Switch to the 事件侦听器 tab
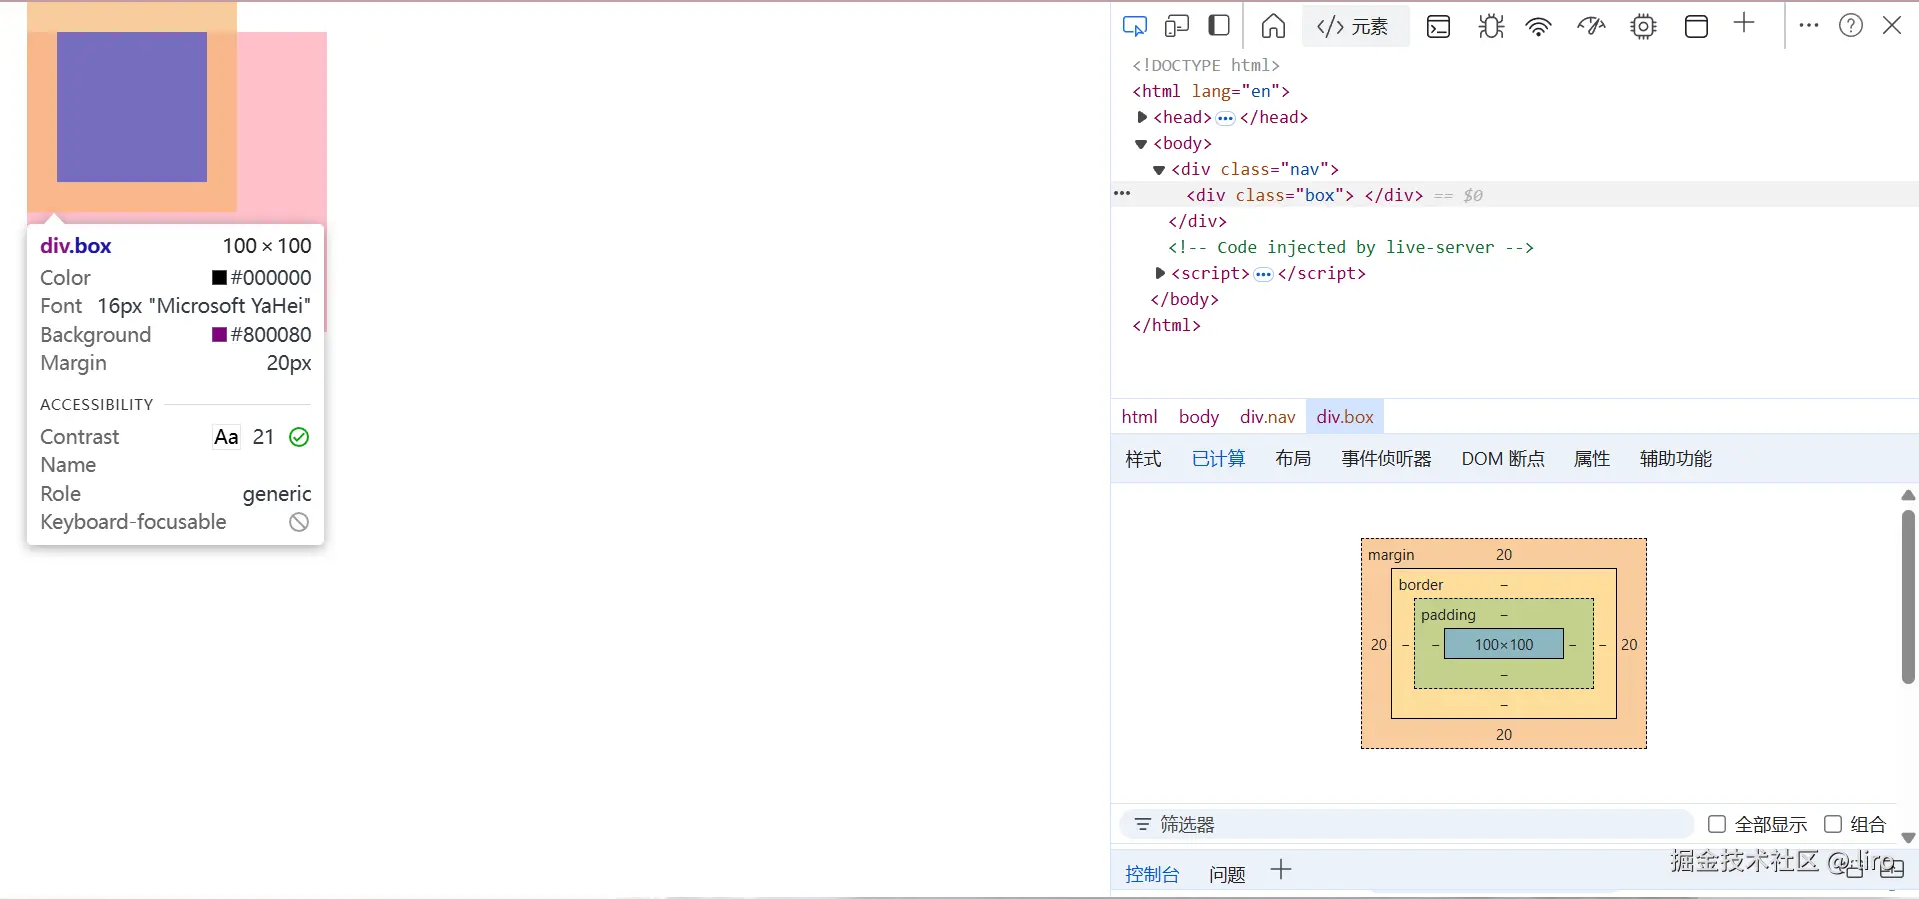Image resolution: width=1919 pixels, height=899 pixels. click(1386, 459)
